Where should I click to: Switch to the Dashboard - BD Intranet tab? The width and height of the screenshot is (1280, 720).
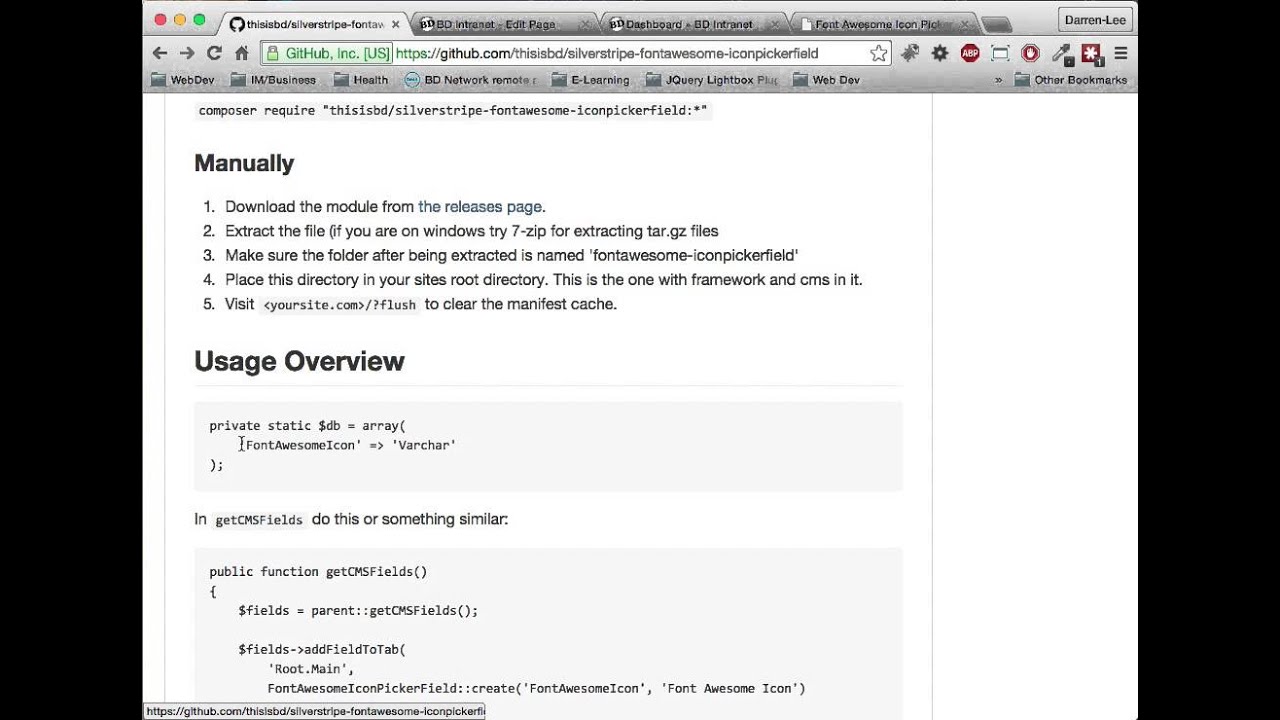[x=688, y=24]
